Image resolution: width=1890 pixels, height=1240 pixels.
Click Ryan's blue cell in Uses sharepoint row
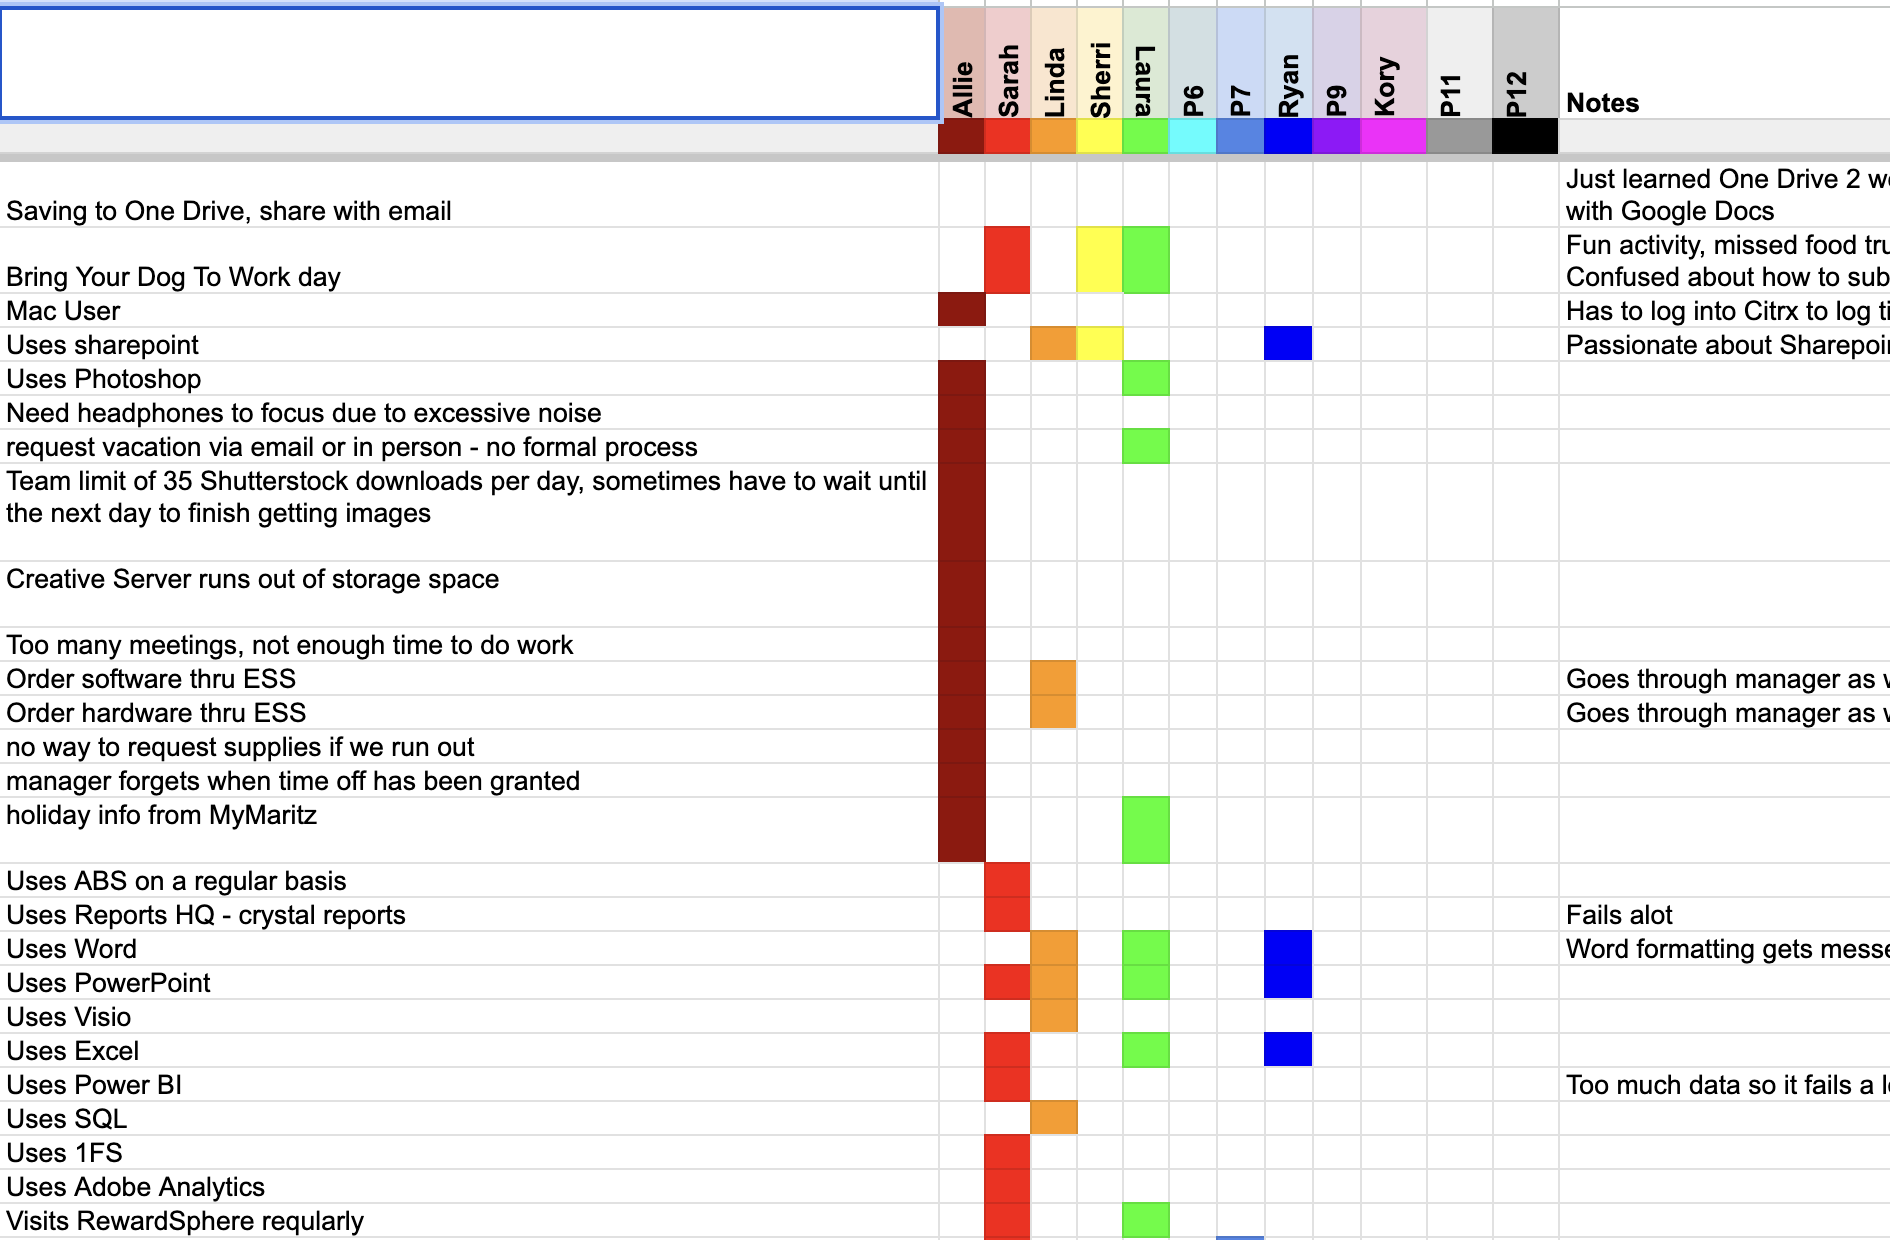click(x=1289, y=345)
